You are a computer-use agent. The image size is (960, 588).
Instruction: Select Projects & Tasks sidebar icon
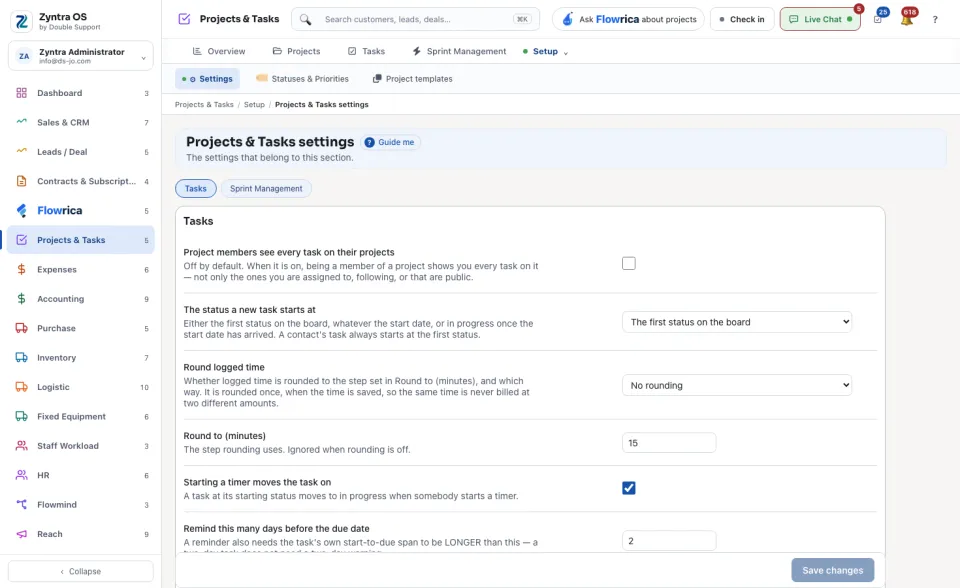click(21, 239)
